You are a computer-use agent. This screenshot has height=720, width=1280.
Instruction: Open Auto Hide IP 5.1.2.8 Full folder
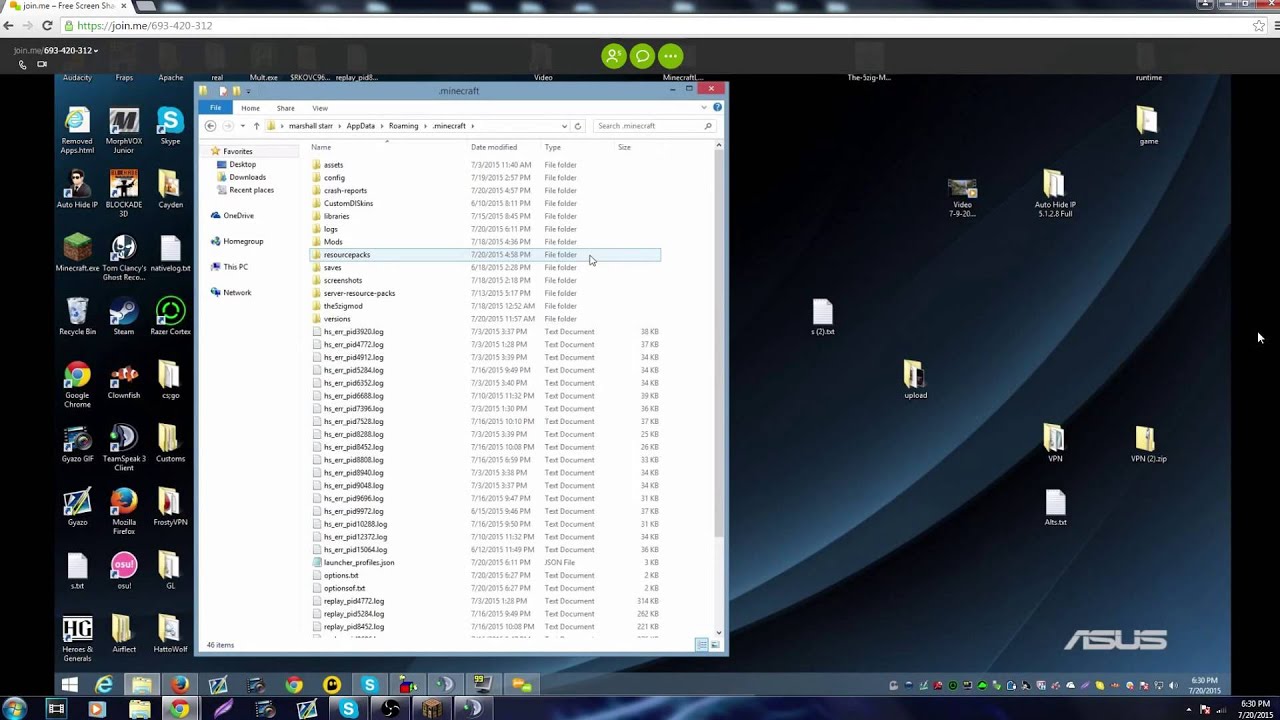point(1055,193)
